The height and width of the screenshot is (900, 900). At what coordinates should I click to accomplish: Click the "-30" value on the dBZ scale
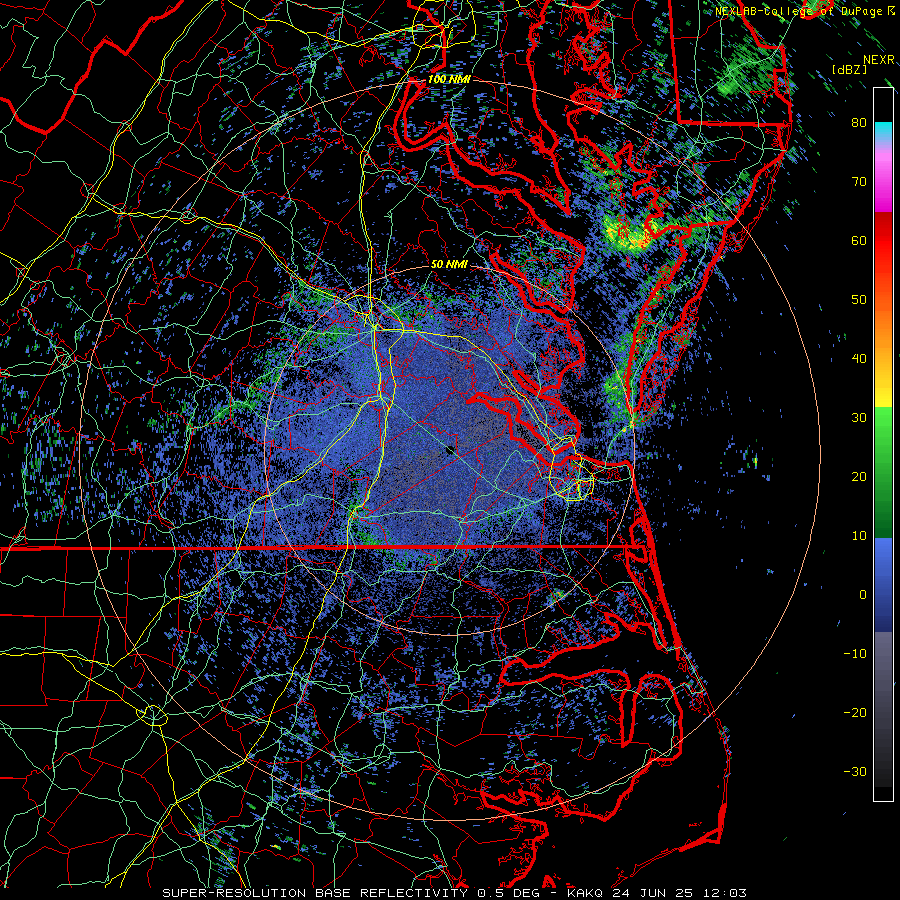pyautogui.click(x=855, y=771)
